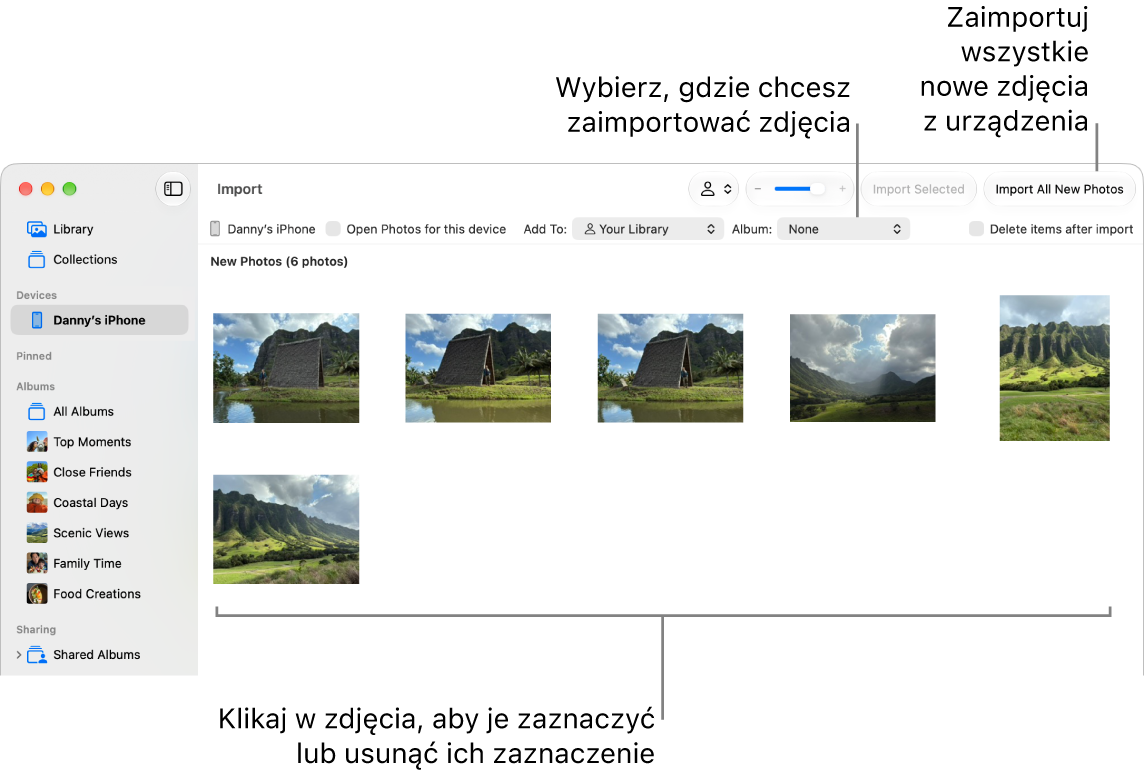Screen dimensions: 1144x771
Task: Click the yellow minimize window button
Action: coord(47,189)
